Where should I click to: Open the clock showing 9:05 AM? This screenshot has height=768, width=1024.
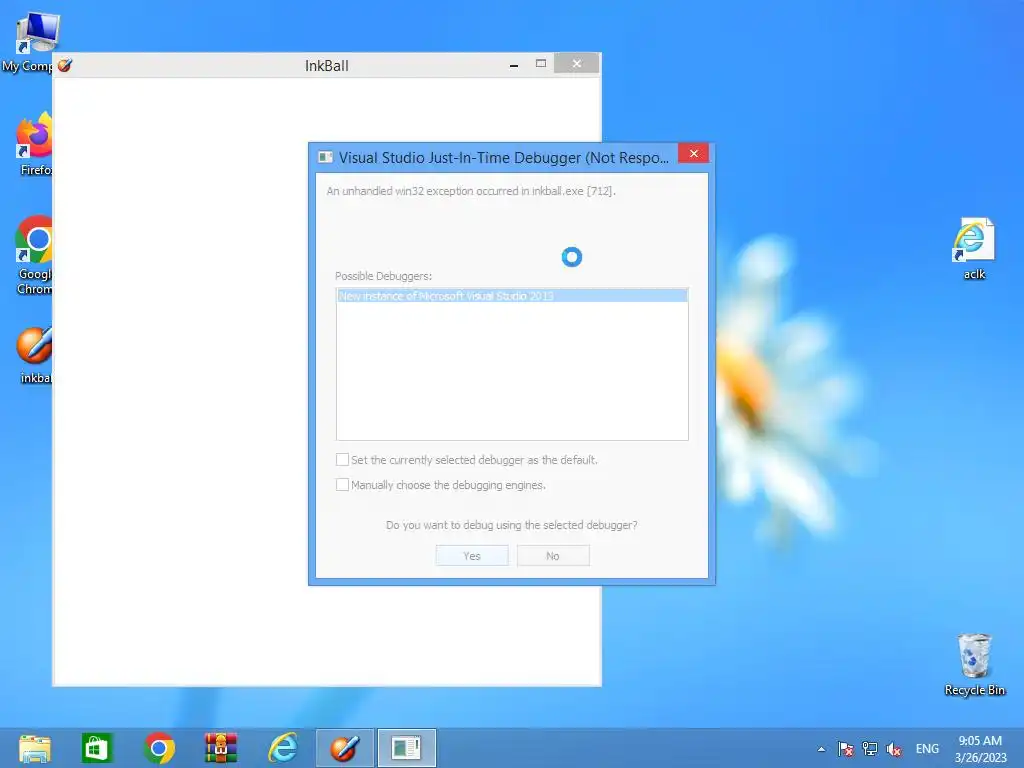tap(980, 749)
